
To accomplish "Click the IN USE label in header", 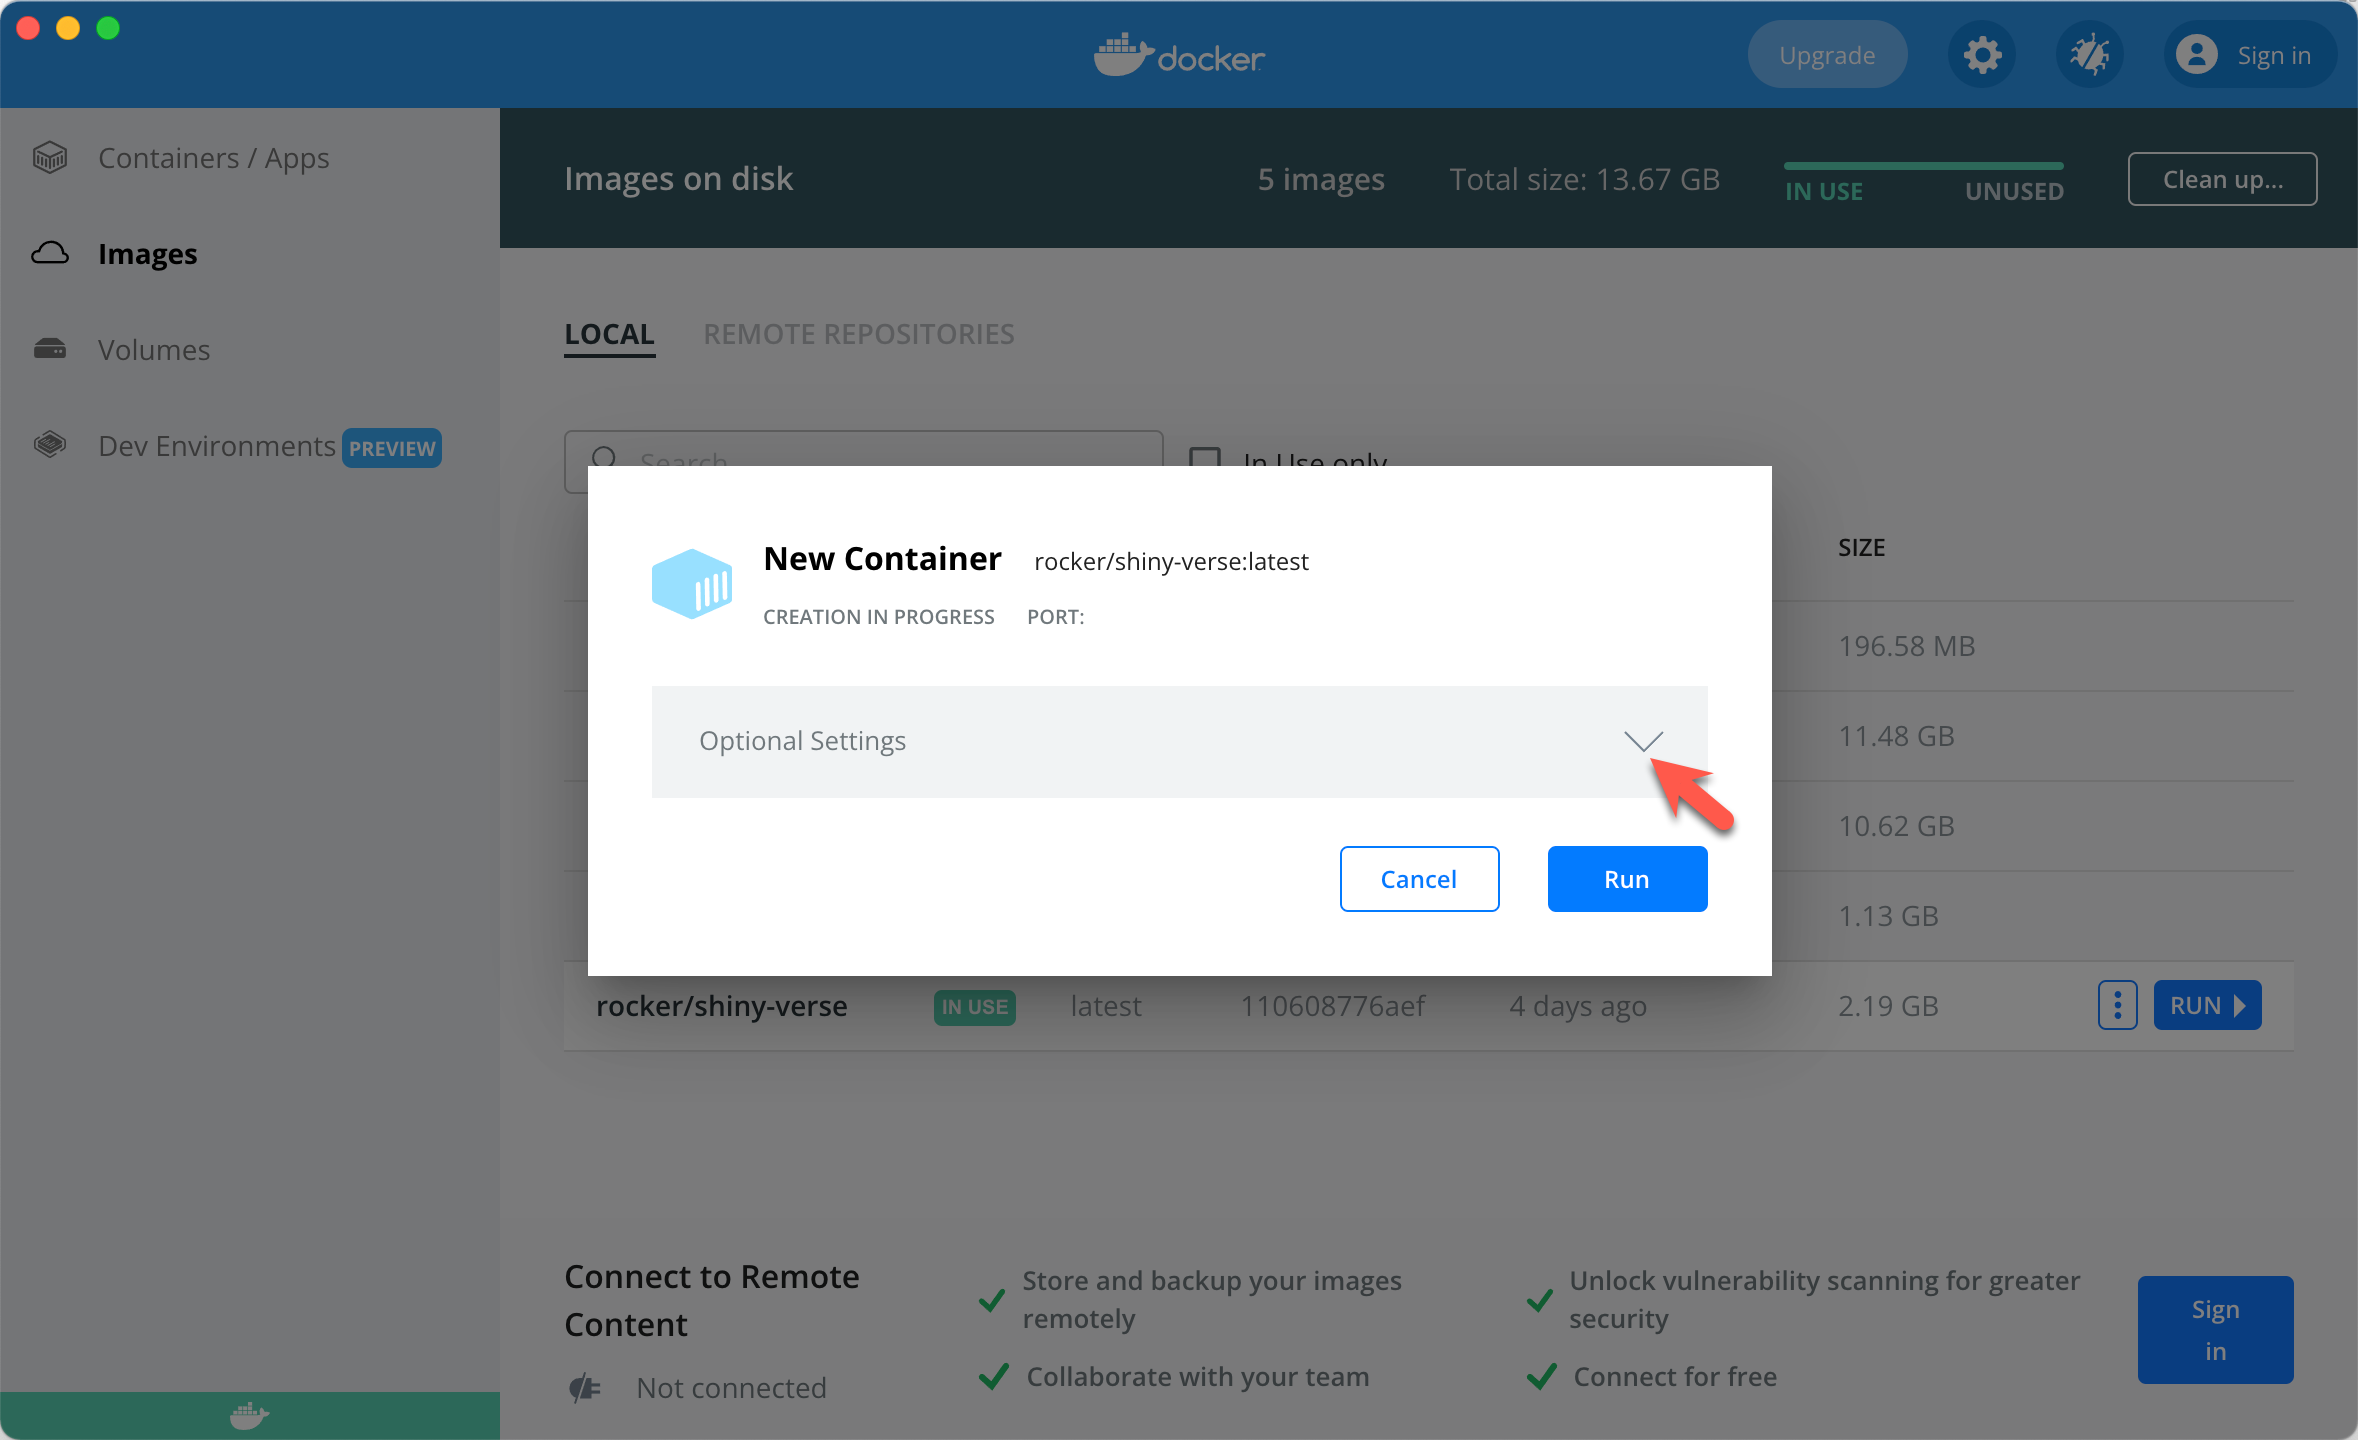I will point(1824,191).
